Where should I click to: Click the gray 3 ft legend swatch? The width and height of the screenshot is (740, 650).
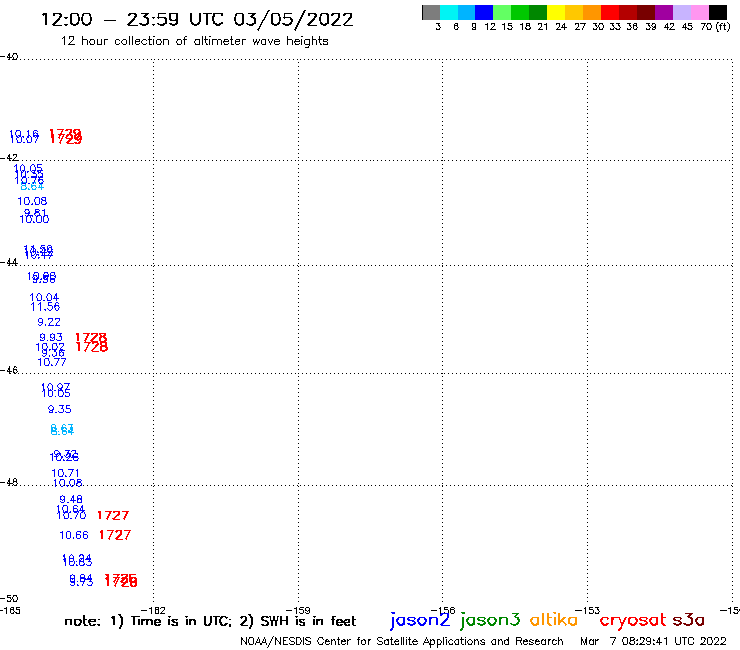click(x=431, y=13)
